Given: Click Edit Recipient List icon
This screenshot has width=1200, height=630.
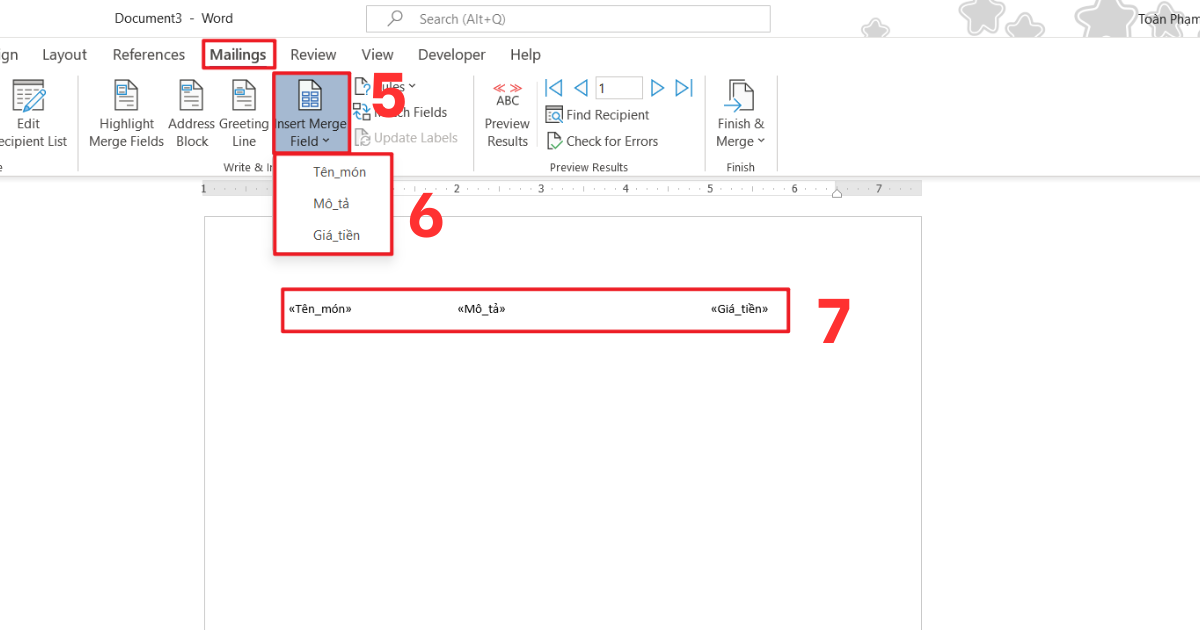Looking at the screenshot, I should click(28, 96).
